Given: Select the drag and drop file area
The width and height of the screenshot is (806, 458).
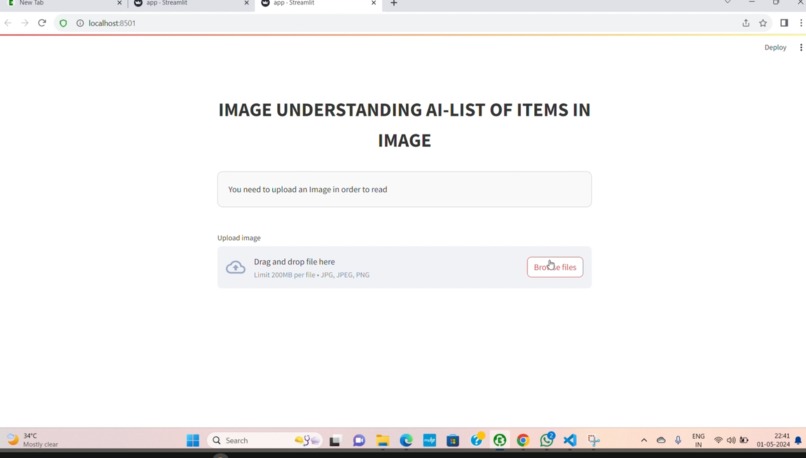Looking at the screenshot, I should (x=404, y=267).
